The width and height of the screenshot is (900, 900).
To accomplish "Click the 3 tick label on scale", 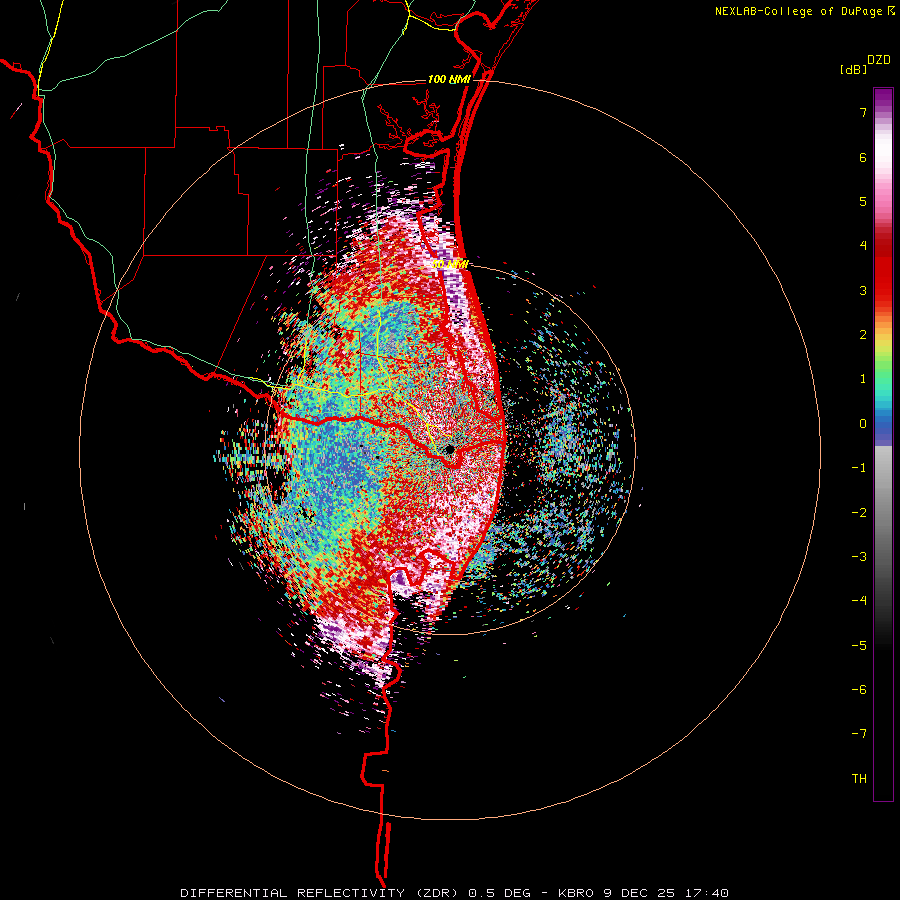I will coord(863,290).
